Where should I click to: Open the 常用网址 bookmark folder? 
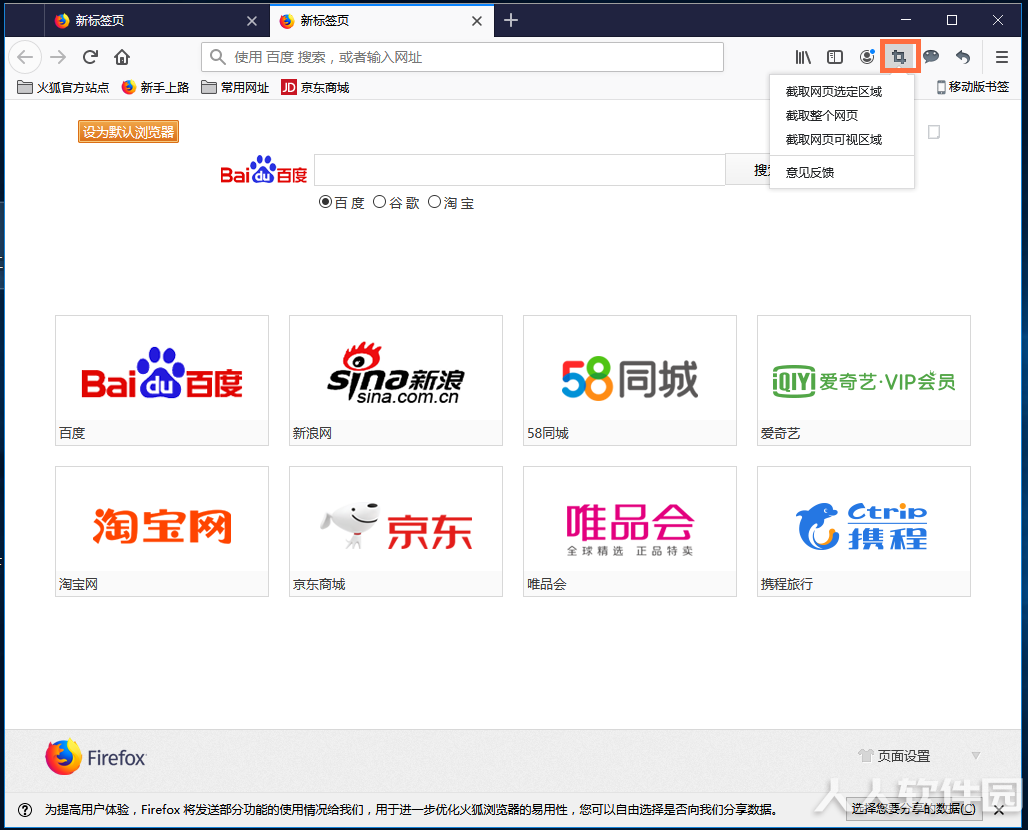235,87
